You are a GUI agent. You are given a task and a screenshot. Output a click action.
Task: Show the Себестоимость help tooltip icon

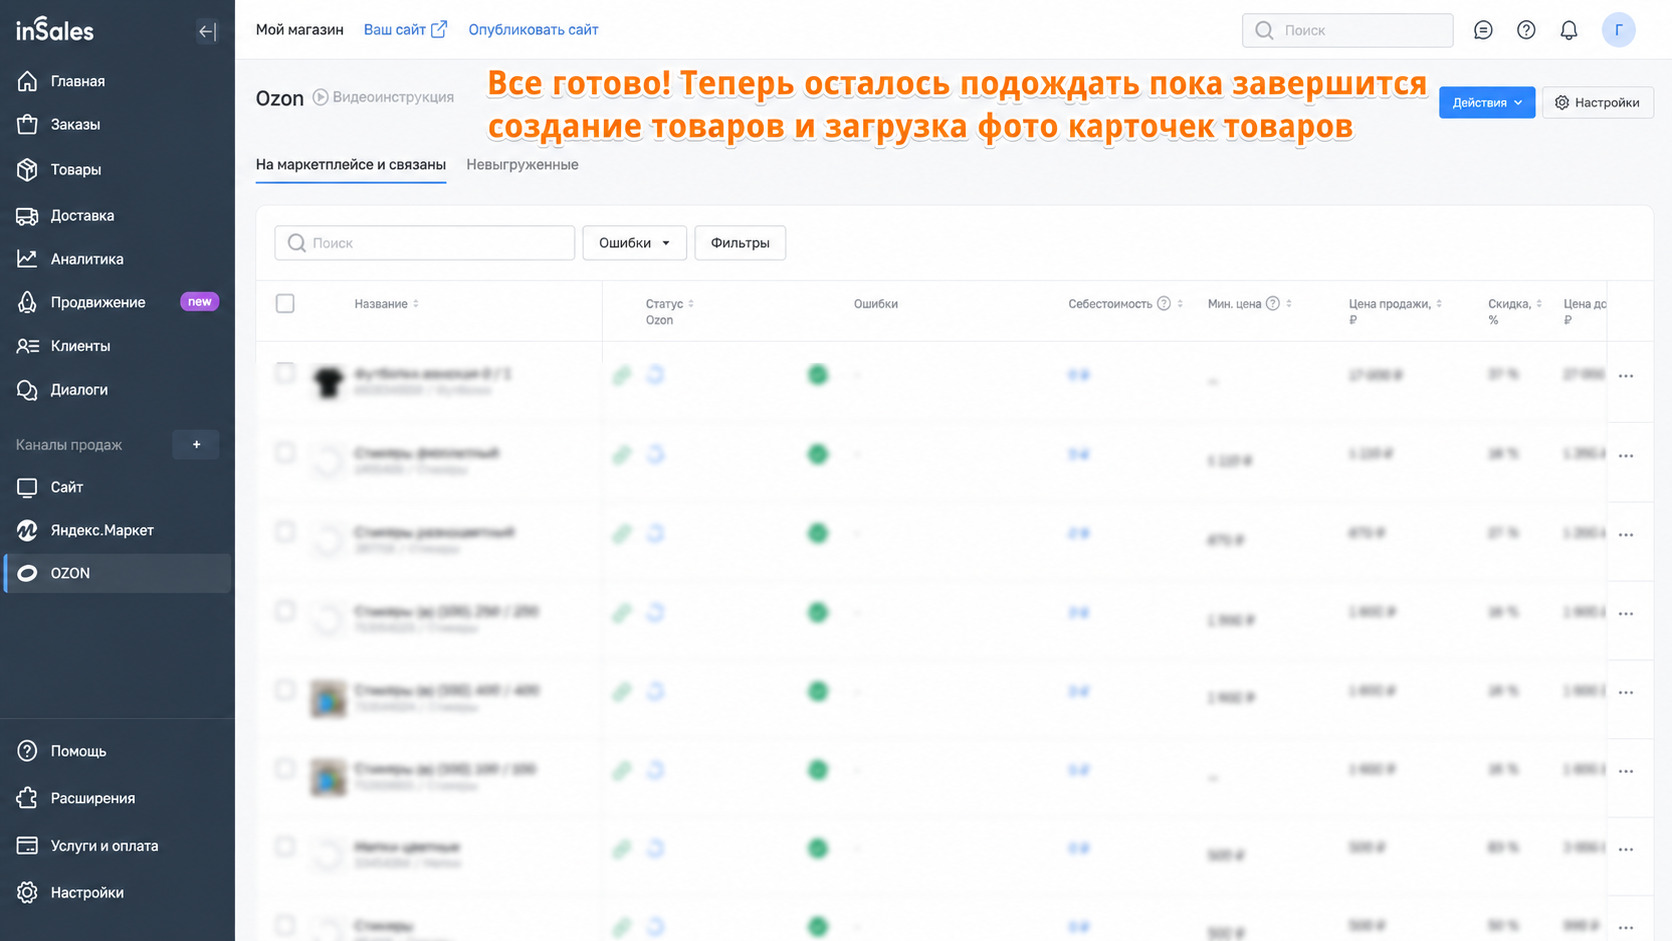click(1164, 304)
